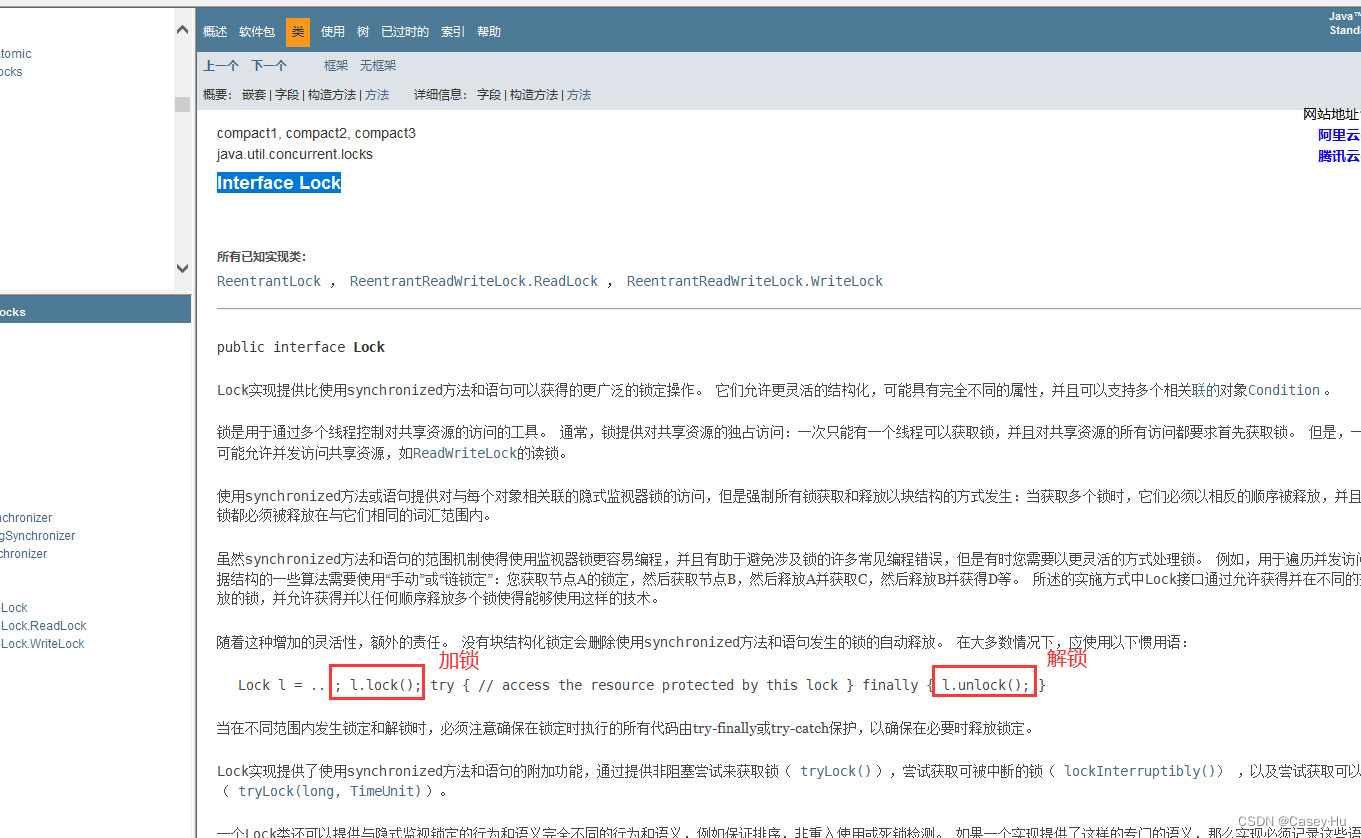Open the Condition class link

(x=1284, y=390)
